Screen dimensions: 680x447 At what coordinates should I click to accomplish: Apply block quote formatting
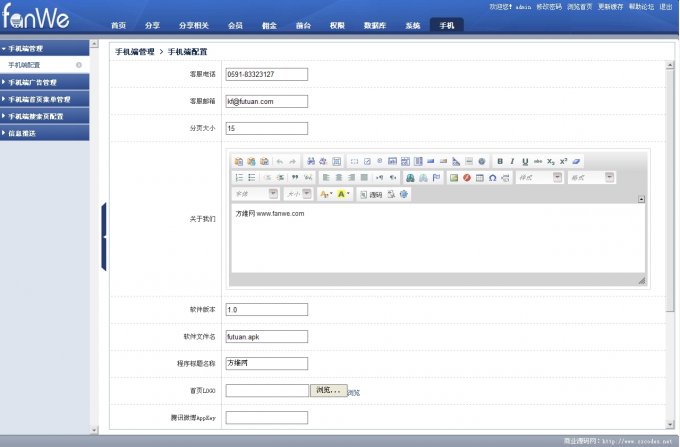(295, 177)
